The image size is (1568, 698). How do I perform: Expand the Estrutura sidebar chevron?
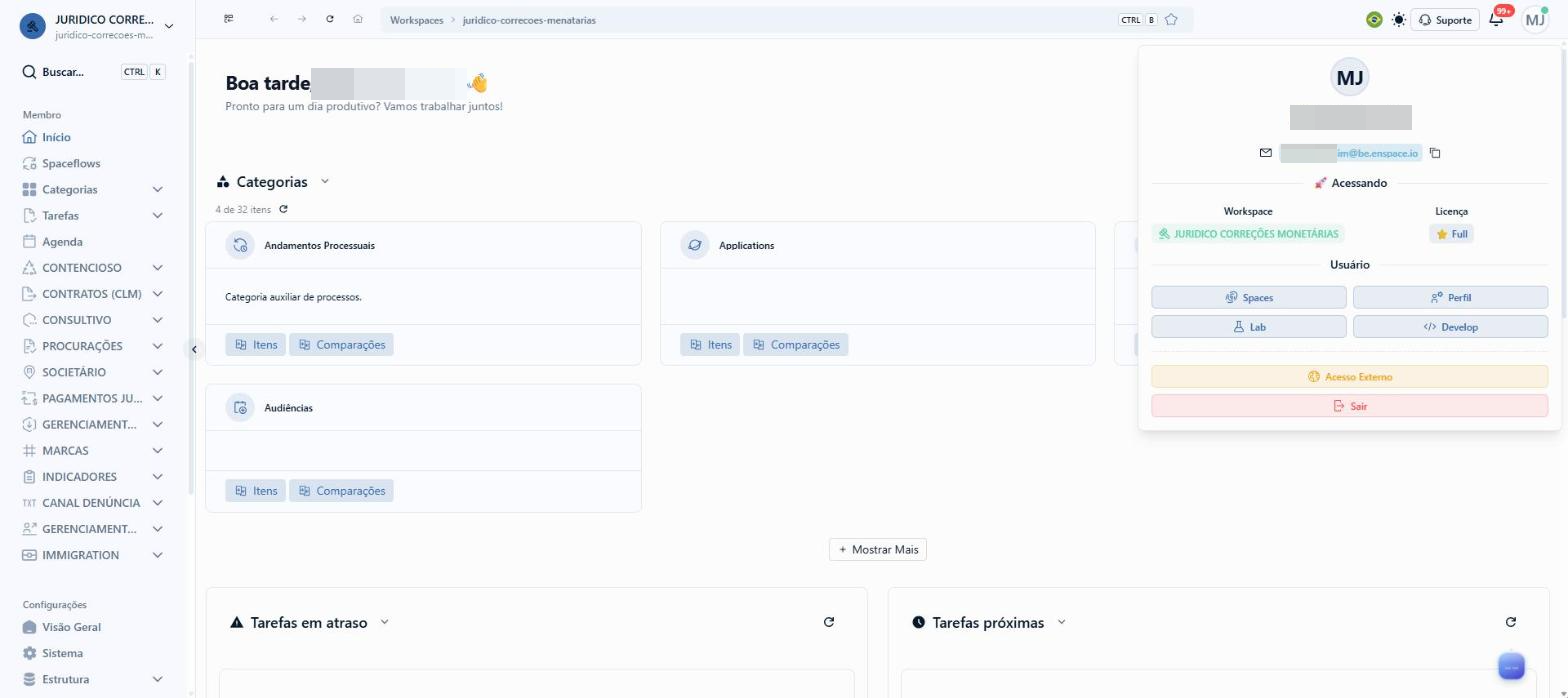point(157,679)
